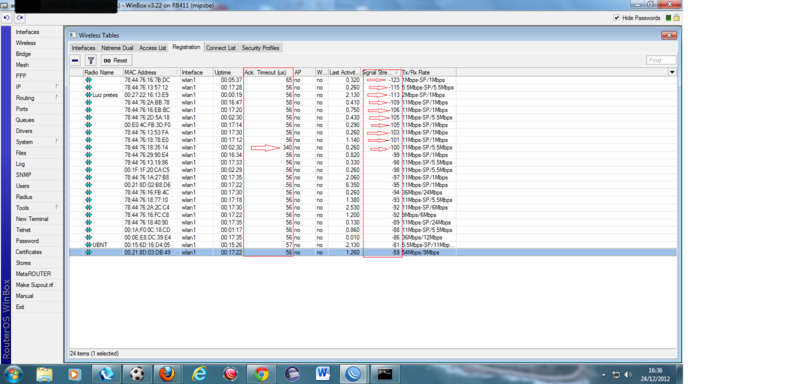Open the column chooser dropdown arrow
The height and width of the screenshot is (384, 800).
tap(672, 72)
